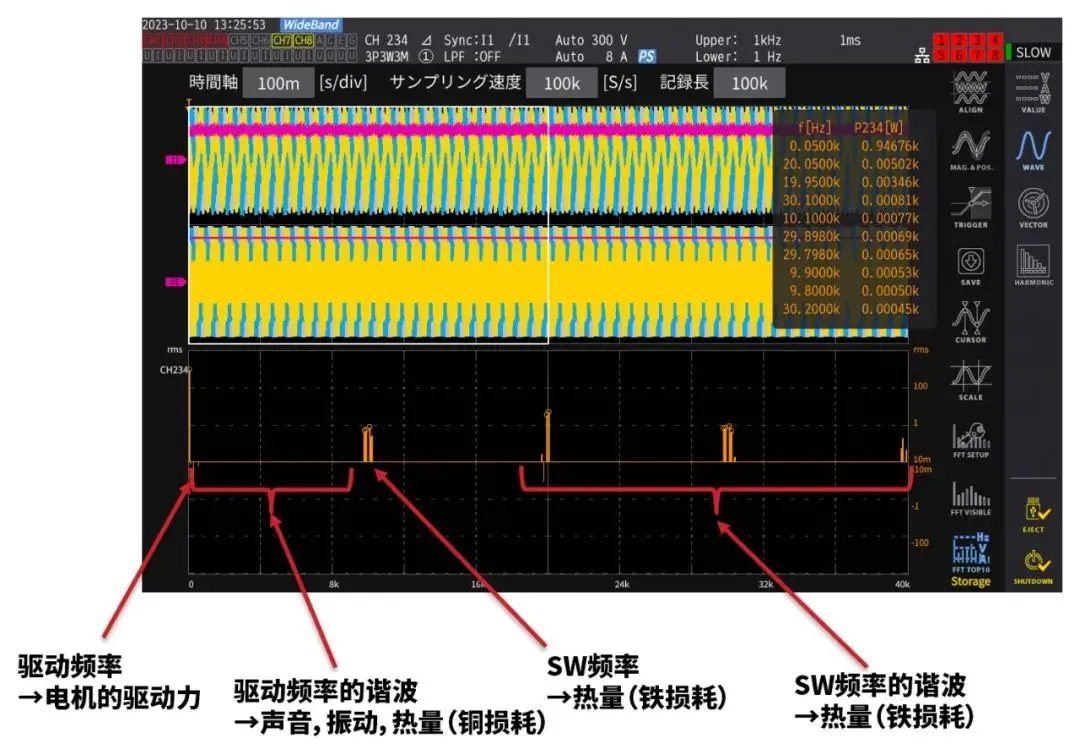This screenshot has height=749, width=1080.
Task: Expand the recording length 100k selector
Action: click(749, 84)
